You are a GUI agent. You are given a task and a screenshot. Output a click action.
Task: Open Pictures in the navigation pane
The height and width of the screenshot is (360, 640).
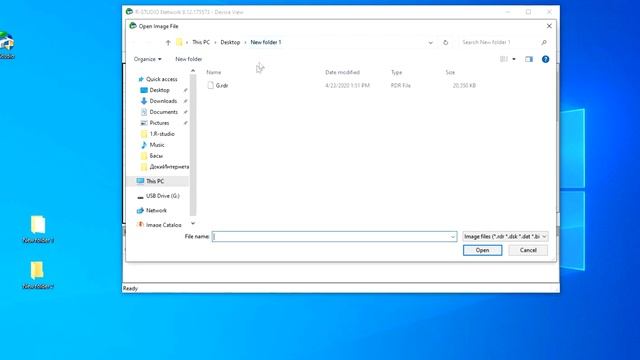[159, 123]
